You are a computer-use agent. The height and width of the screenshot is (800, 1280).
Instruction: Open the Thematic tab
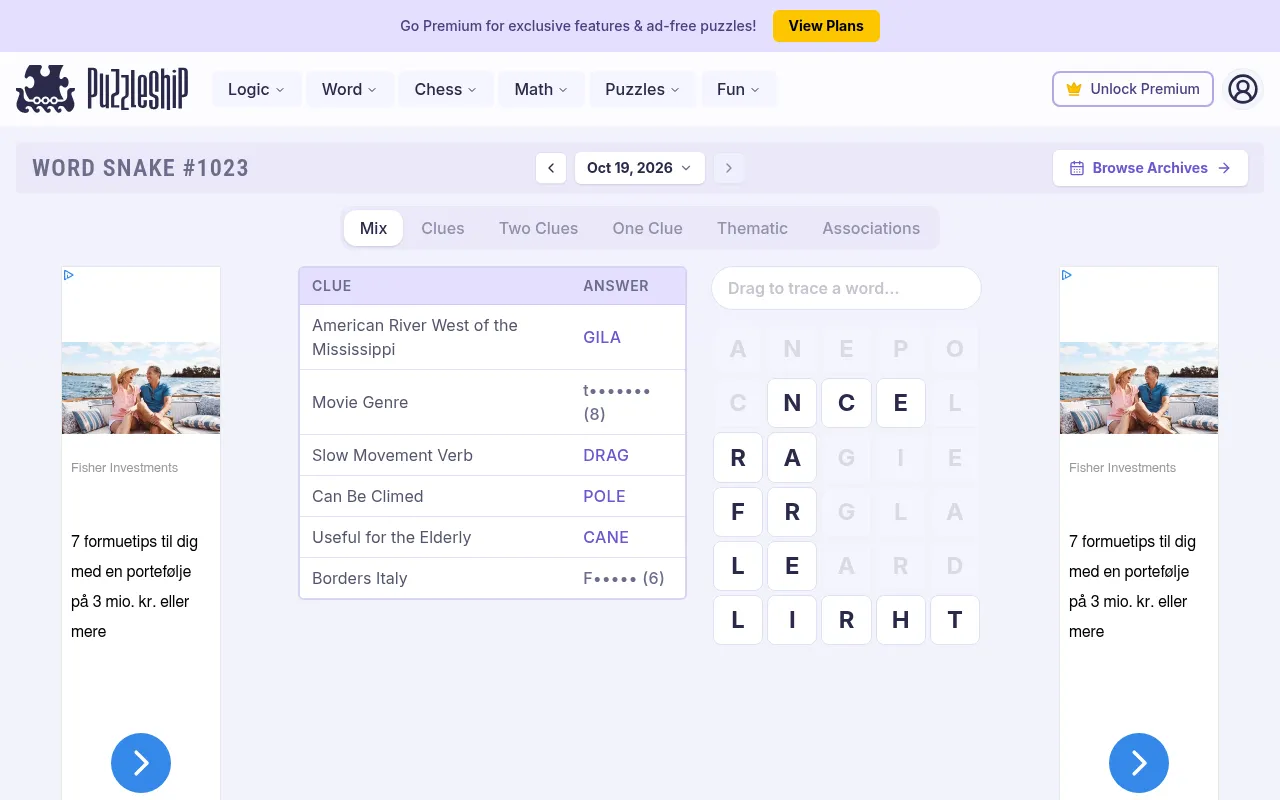(752, 228)
